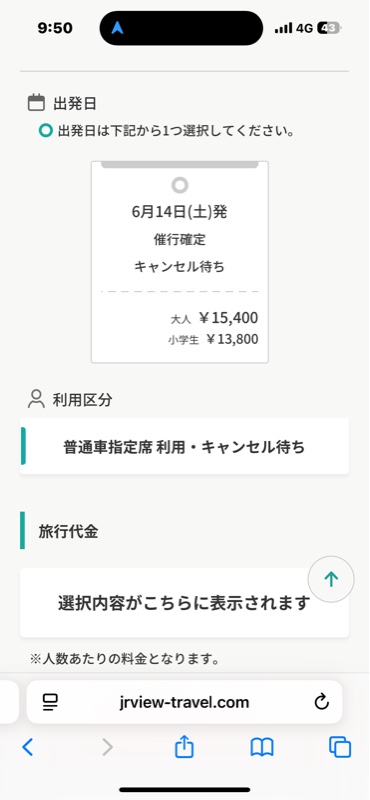Select the 普通車指定席 利用・キャンセル待ち option
The image size is (370, 800).
click(x=184, y=446)
